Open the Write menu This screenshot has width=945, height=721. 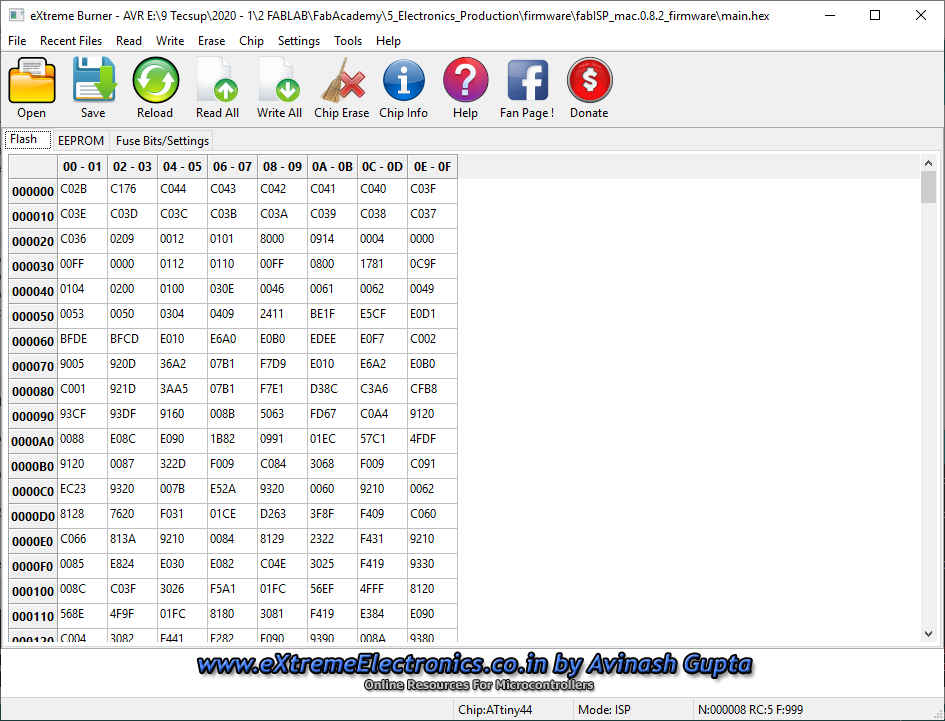(170, 41)
